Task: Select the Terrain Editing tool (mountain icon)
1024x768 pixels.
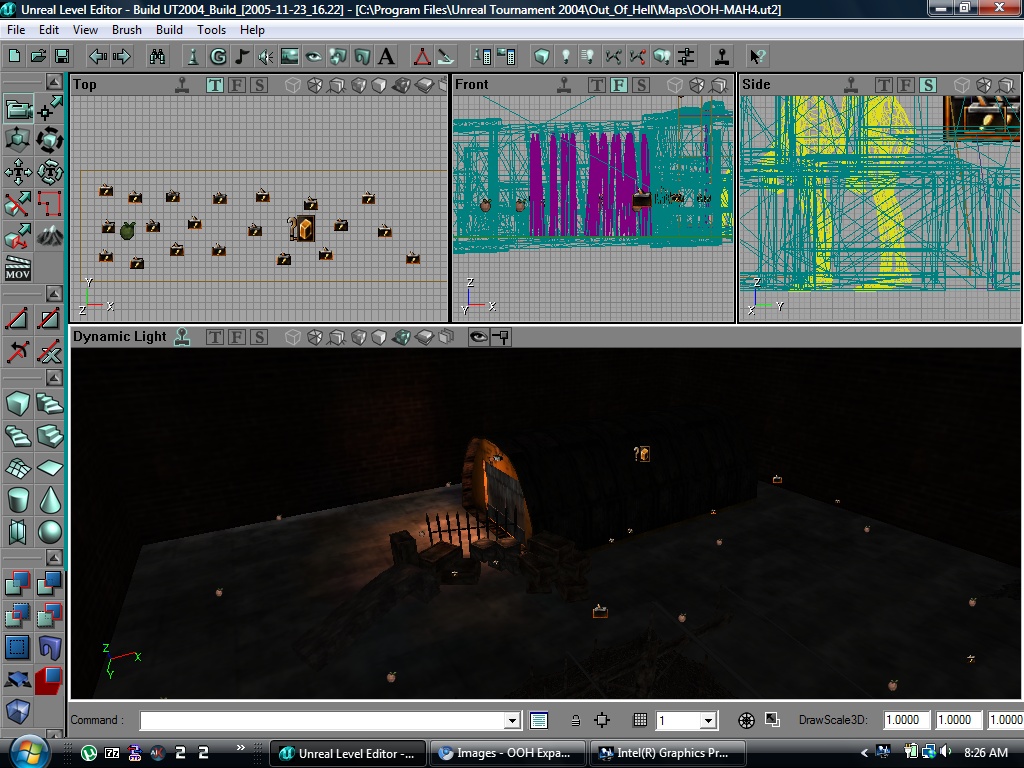Action: pos(49,236)
